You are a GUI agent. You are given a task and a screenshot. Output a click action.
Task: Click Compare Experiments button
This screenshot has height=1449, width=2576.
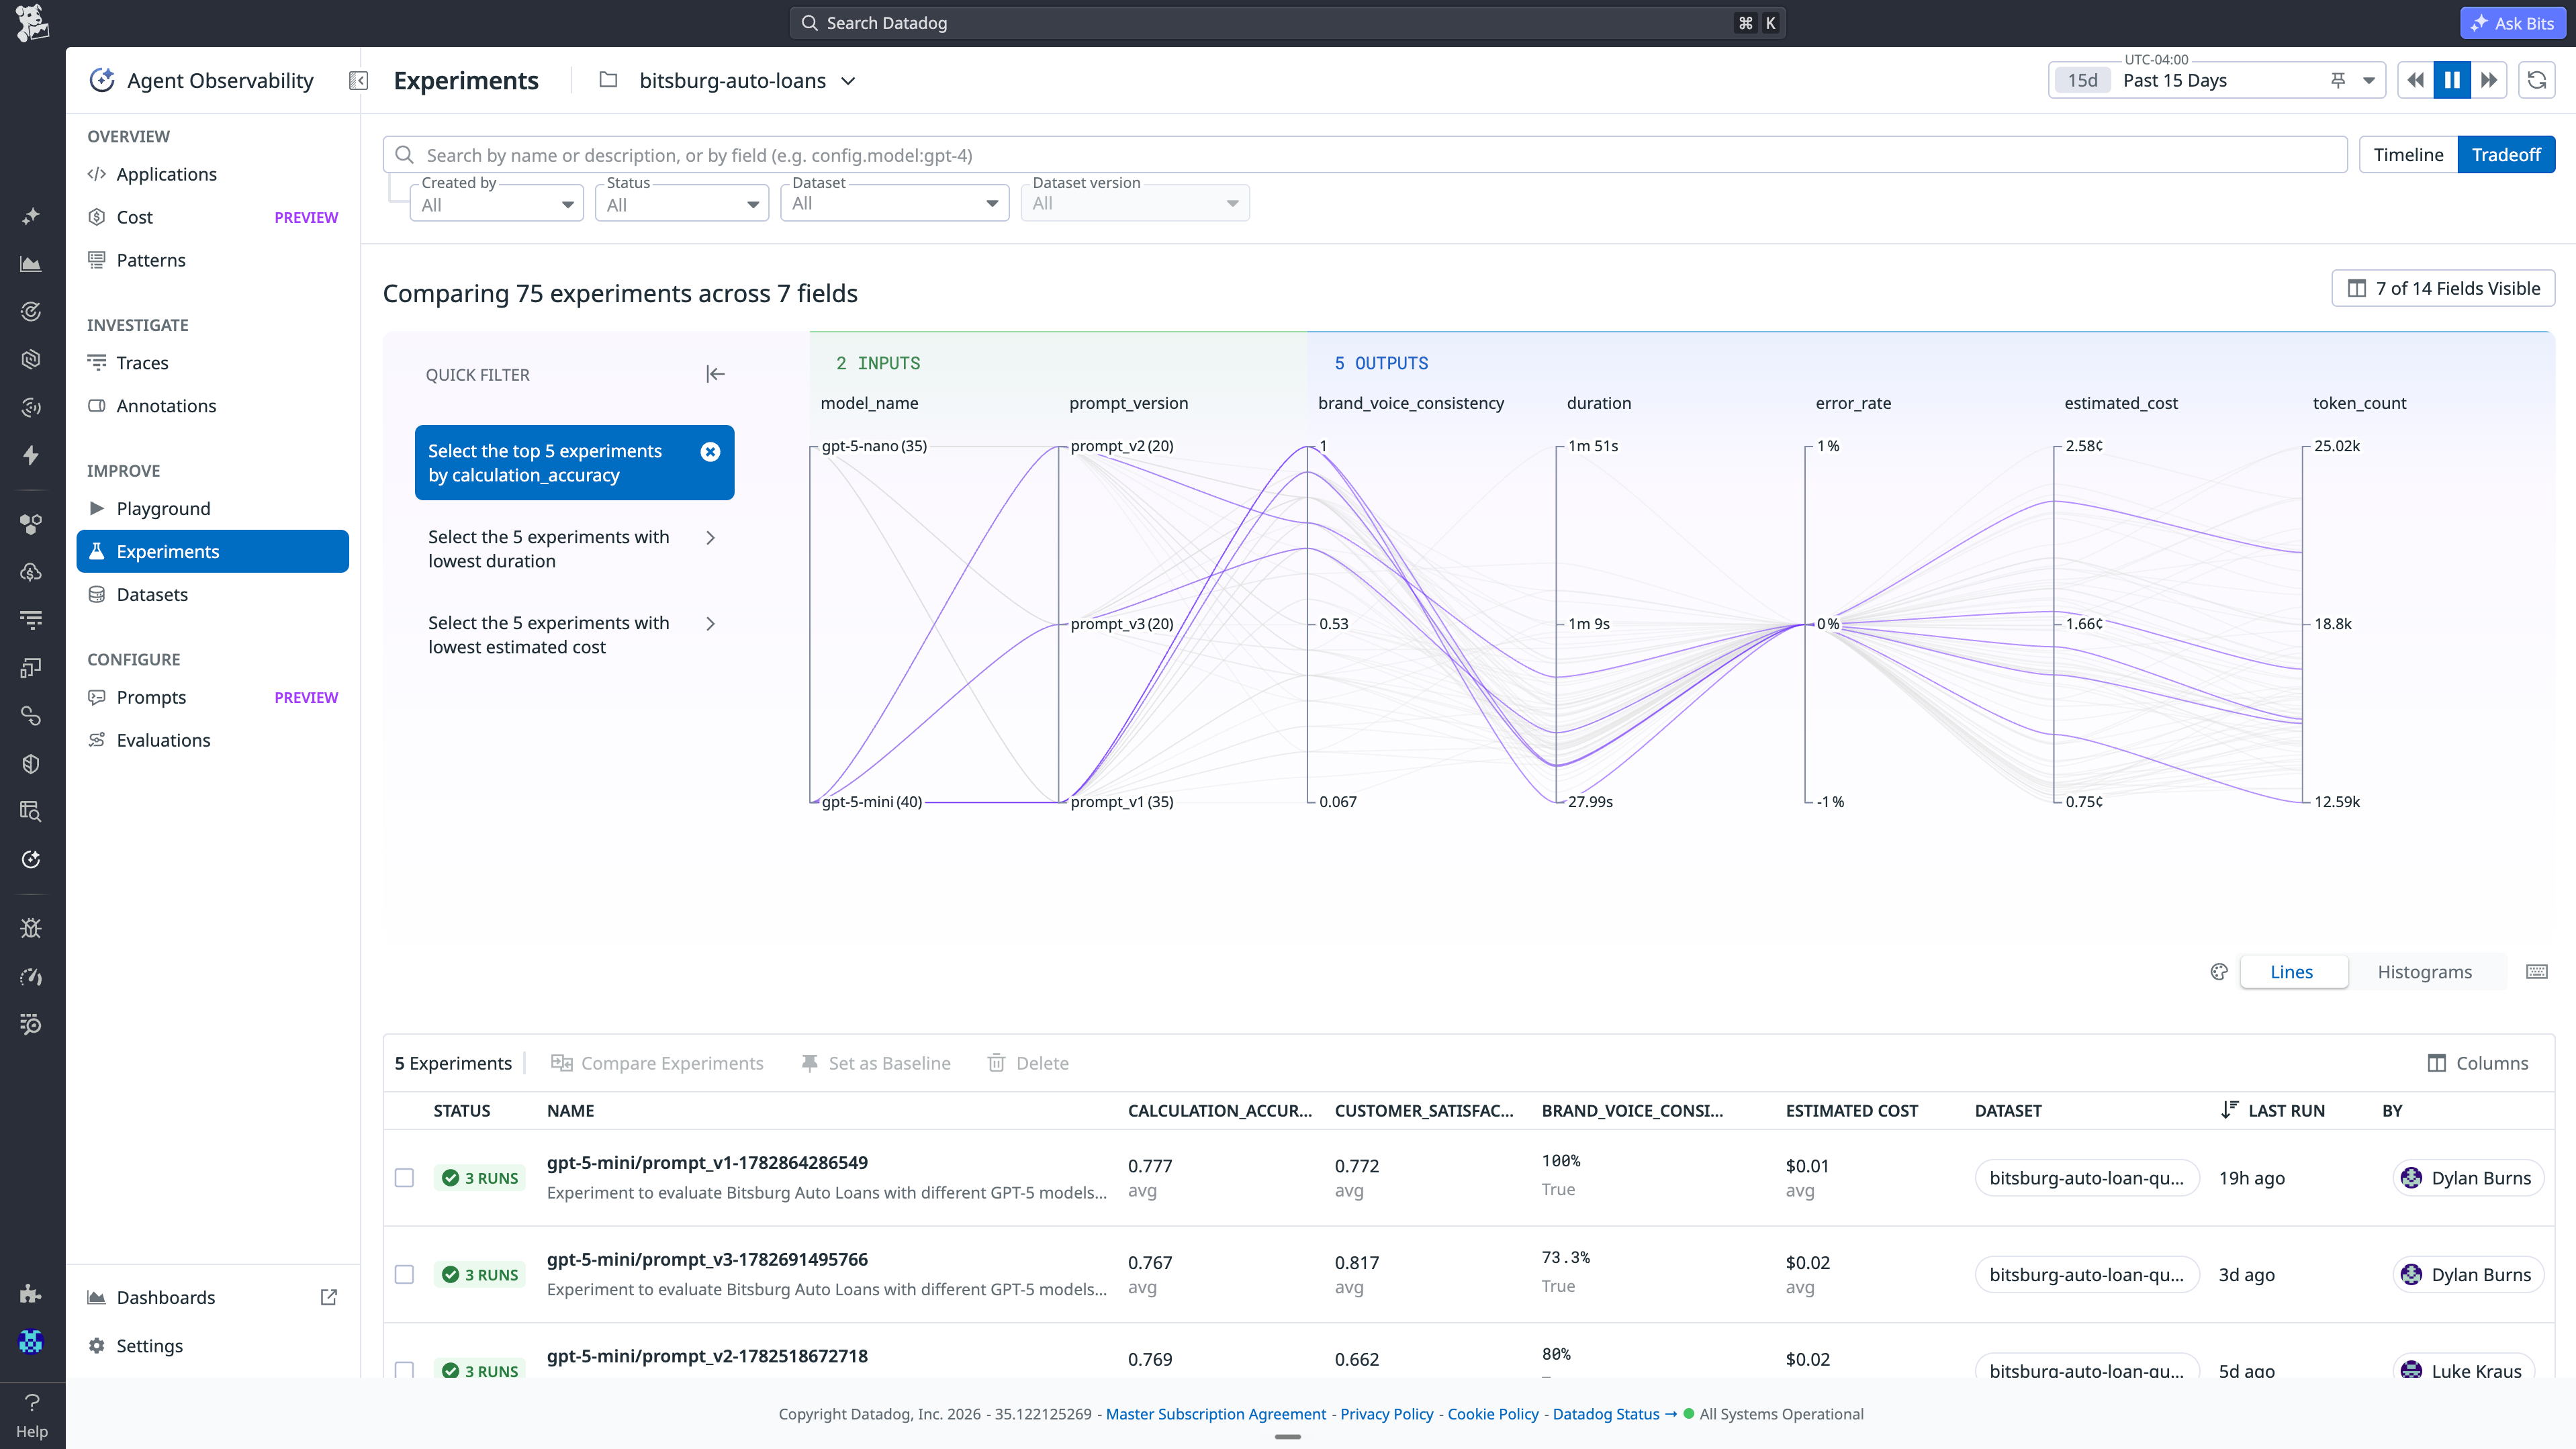(657, 1063)
